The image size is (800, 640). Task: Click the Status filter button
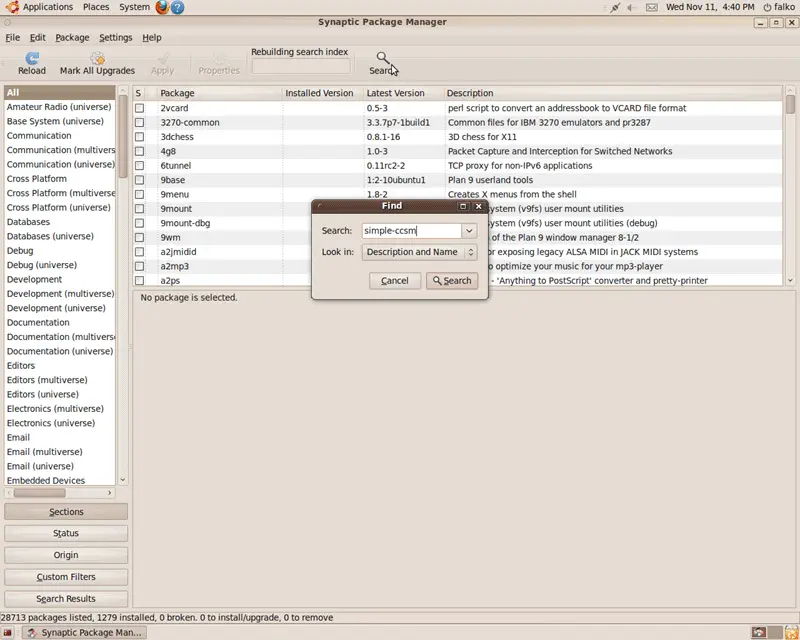coord(66,533)
